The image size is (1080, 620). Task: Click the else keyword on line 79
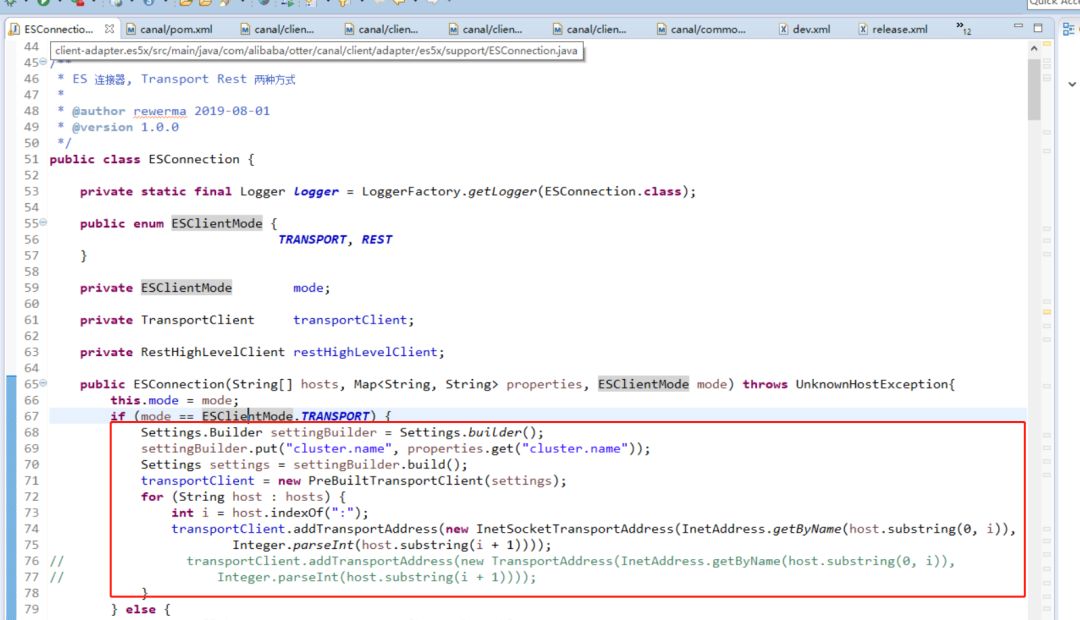tap(141, 609)
